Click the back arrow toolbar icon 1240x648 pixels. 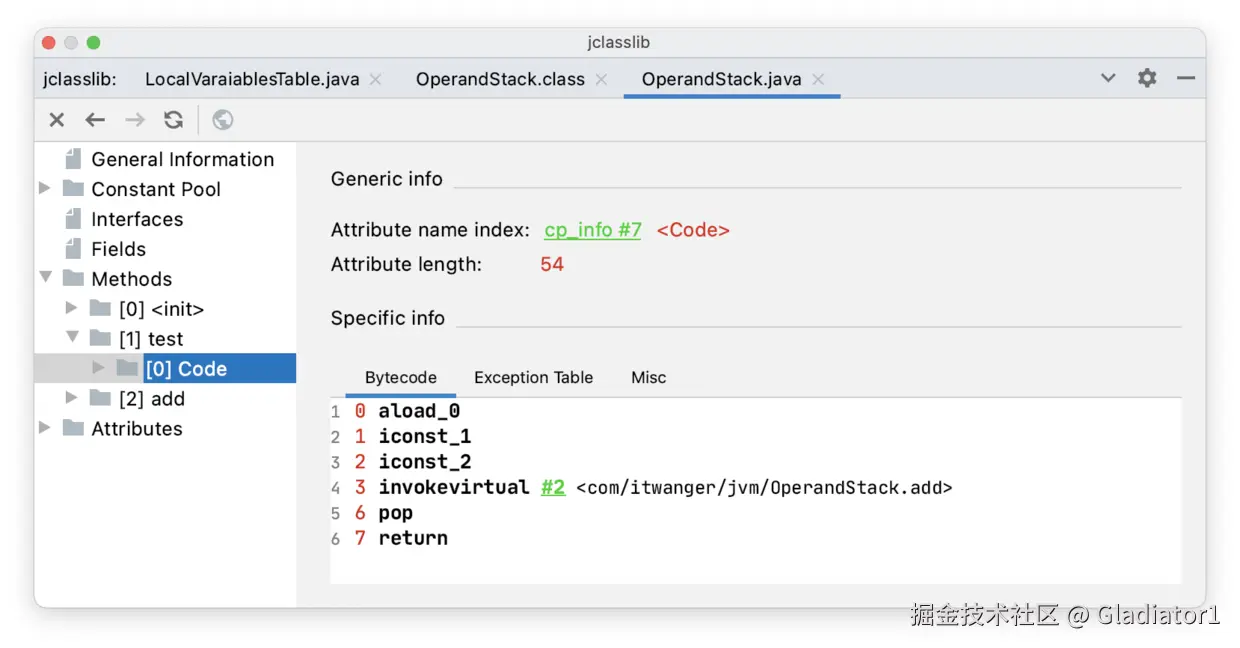(x=95, y=120)
